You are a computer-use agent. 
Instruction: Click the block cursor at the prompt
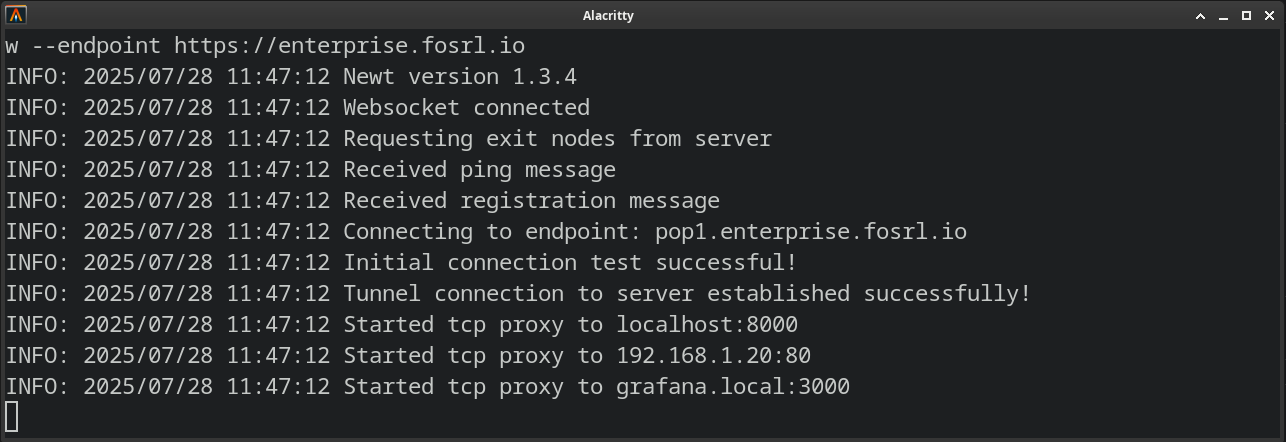[x=12, y=416]
